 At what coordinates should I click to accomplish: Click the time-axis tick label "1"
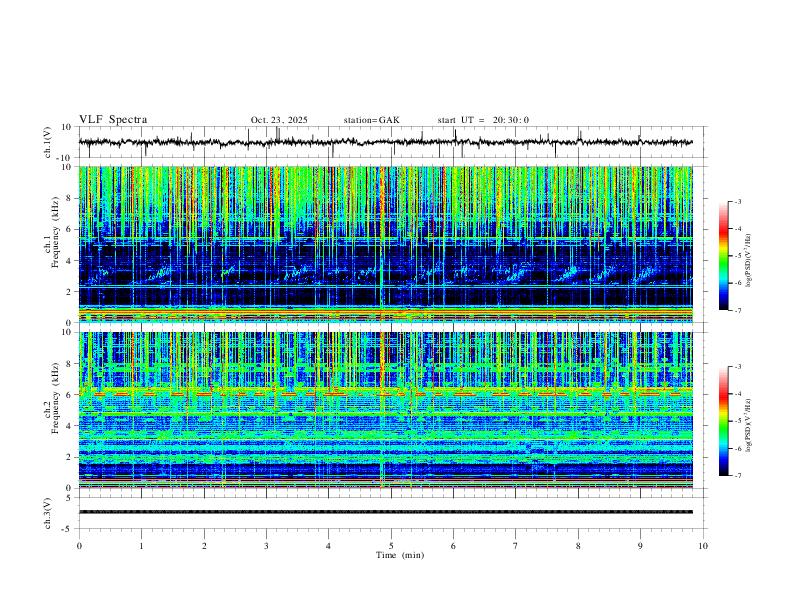click(x=141, y=546)
